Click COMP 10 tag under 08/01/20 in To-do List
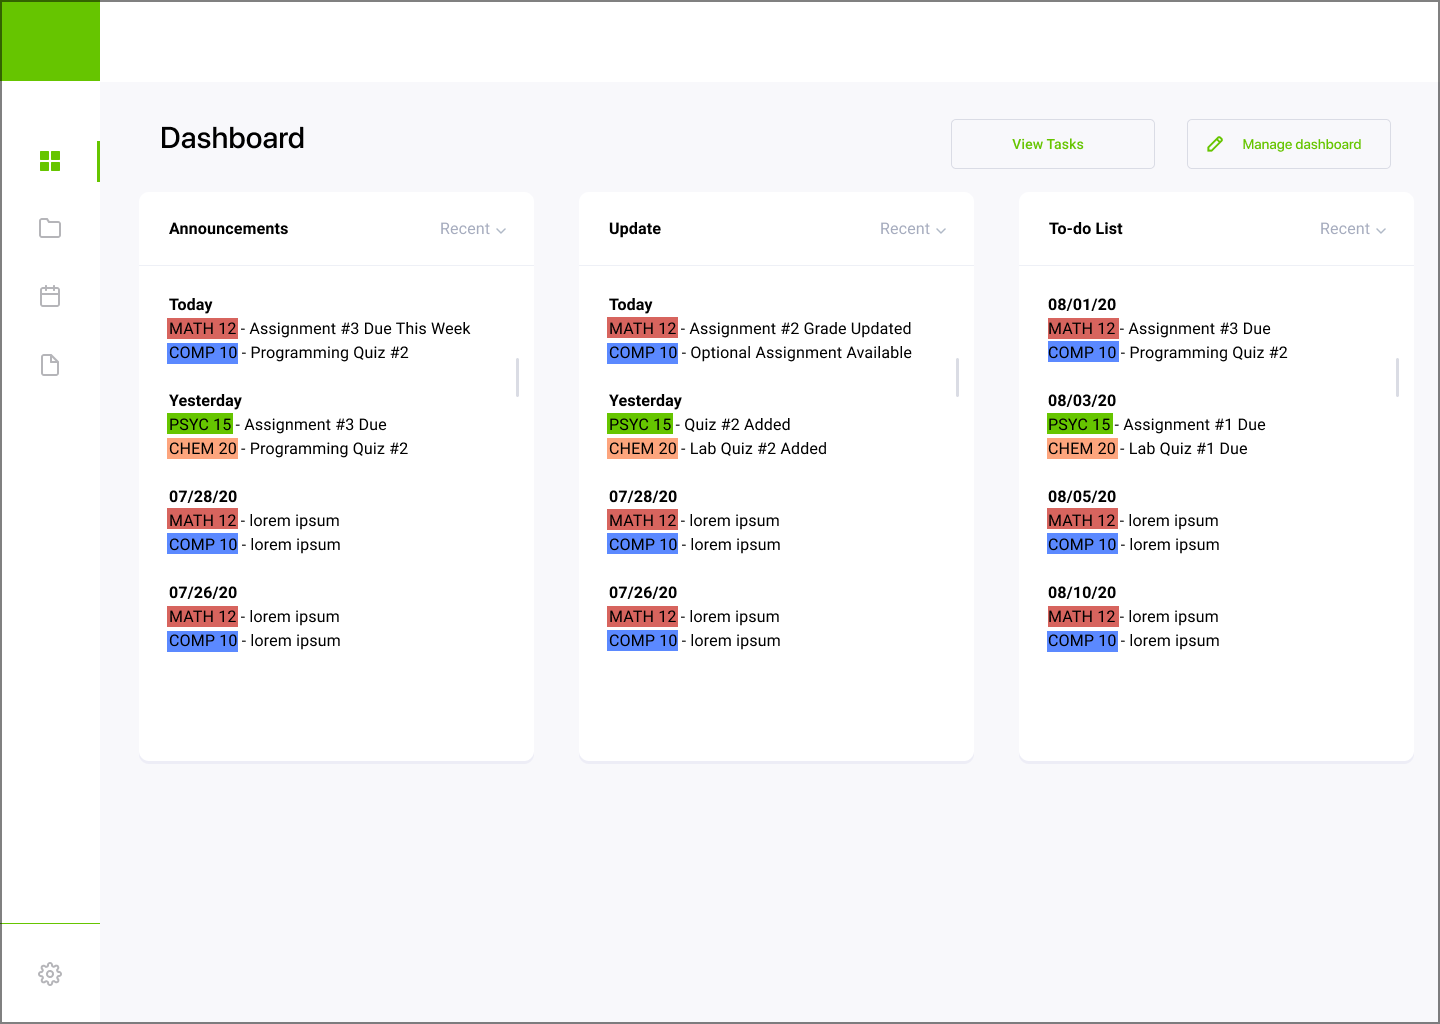Screen dimensions: 1440x1024 (1082, 353)
